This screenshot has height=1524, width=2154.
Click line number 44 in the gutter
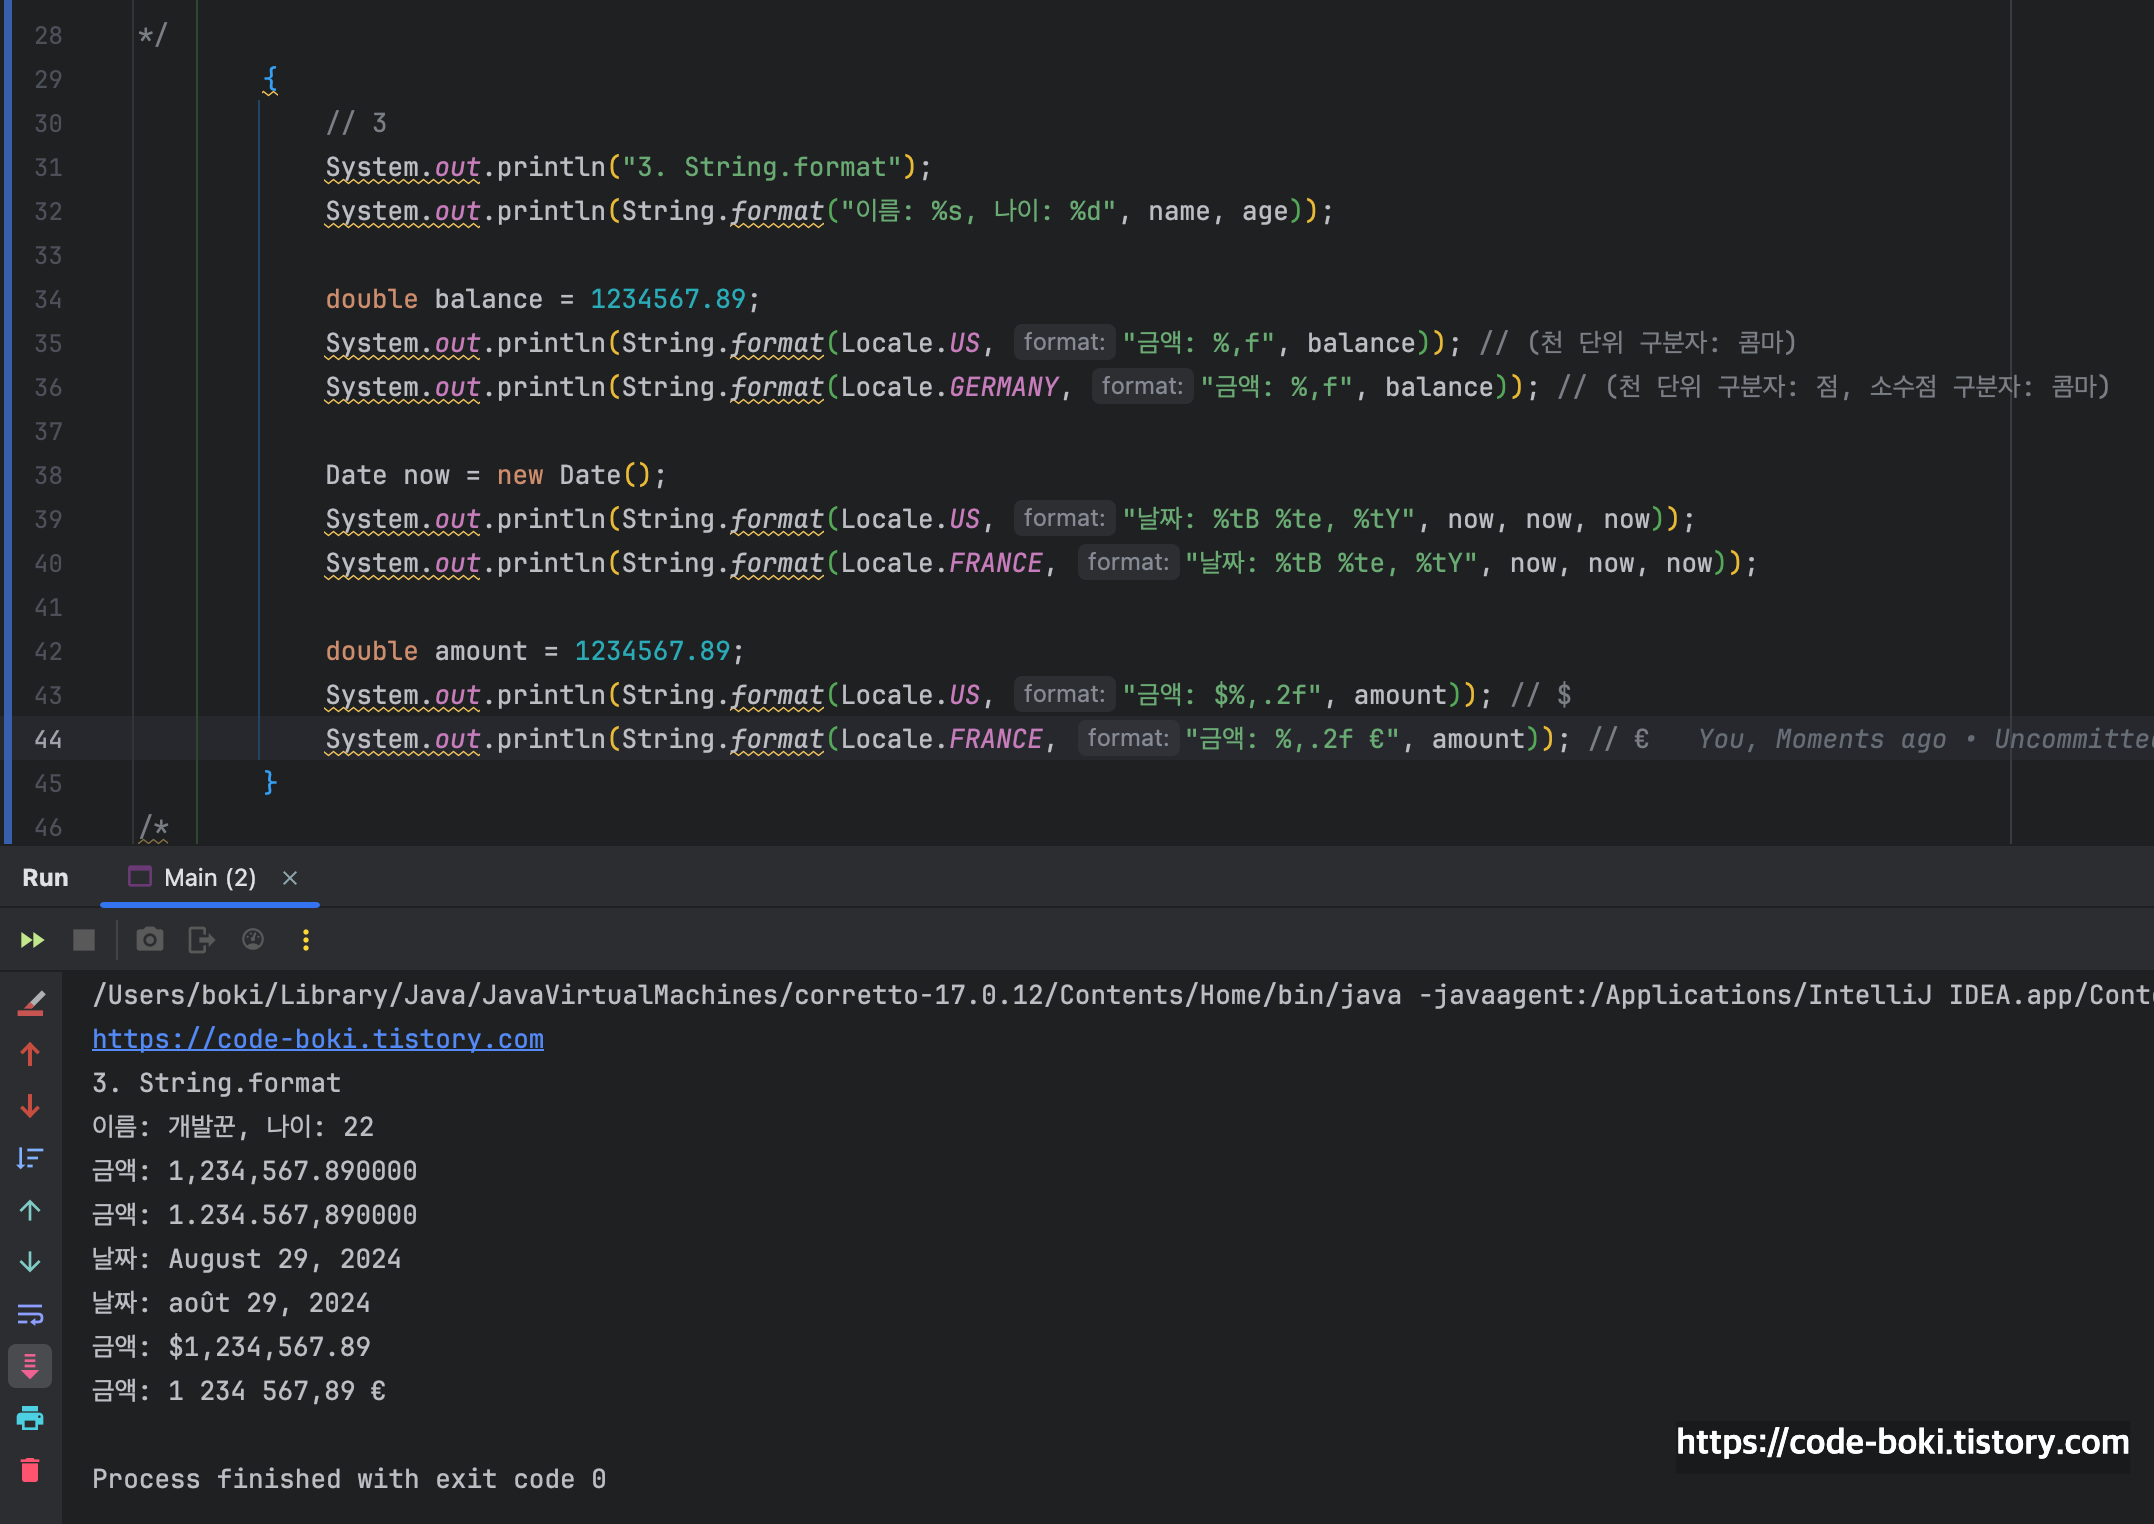[48, 739]
